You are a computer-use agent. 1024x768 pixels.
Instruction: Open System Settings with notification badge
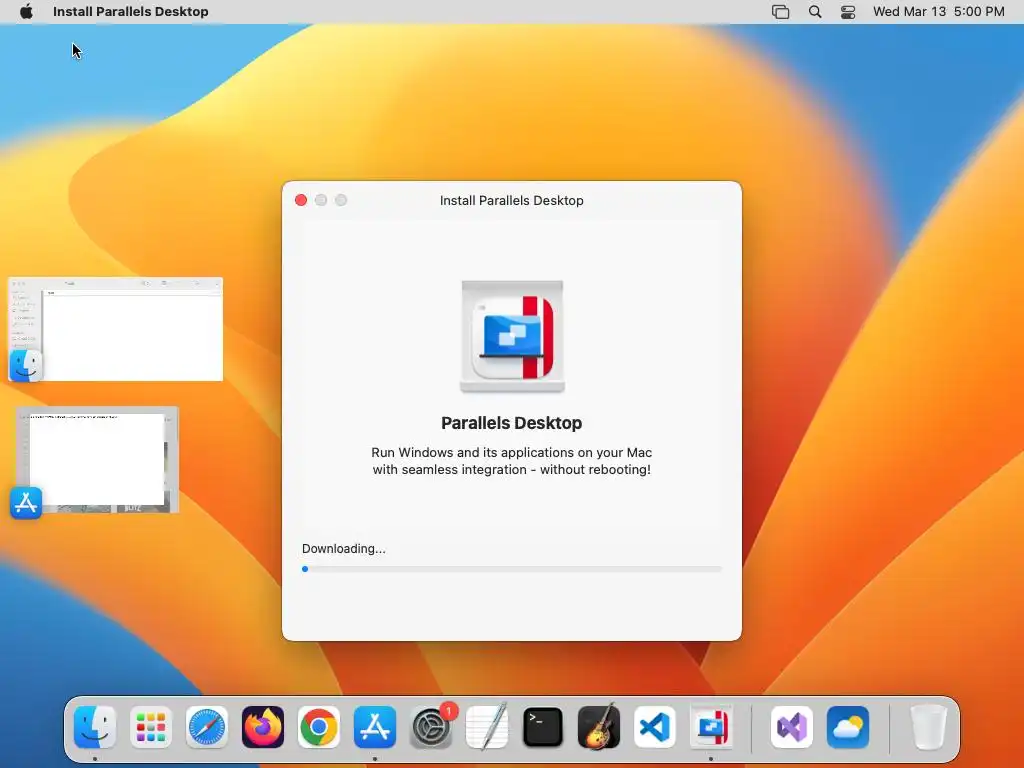point(431,727)
